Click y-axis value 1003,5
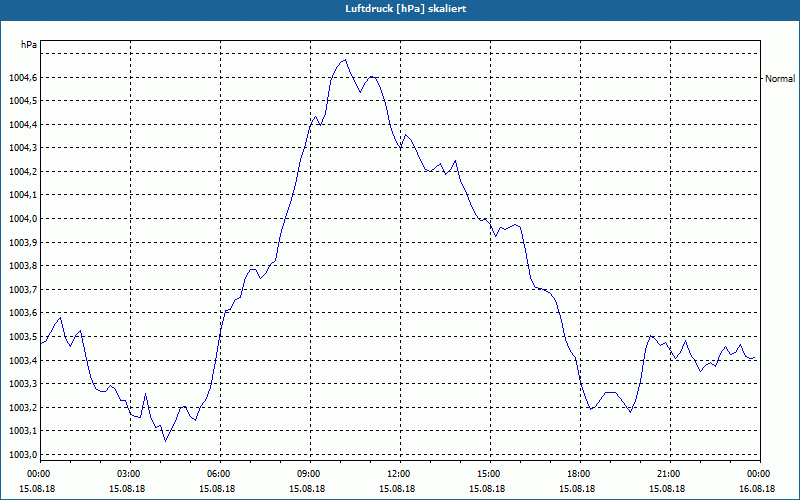 coord(23,337)
